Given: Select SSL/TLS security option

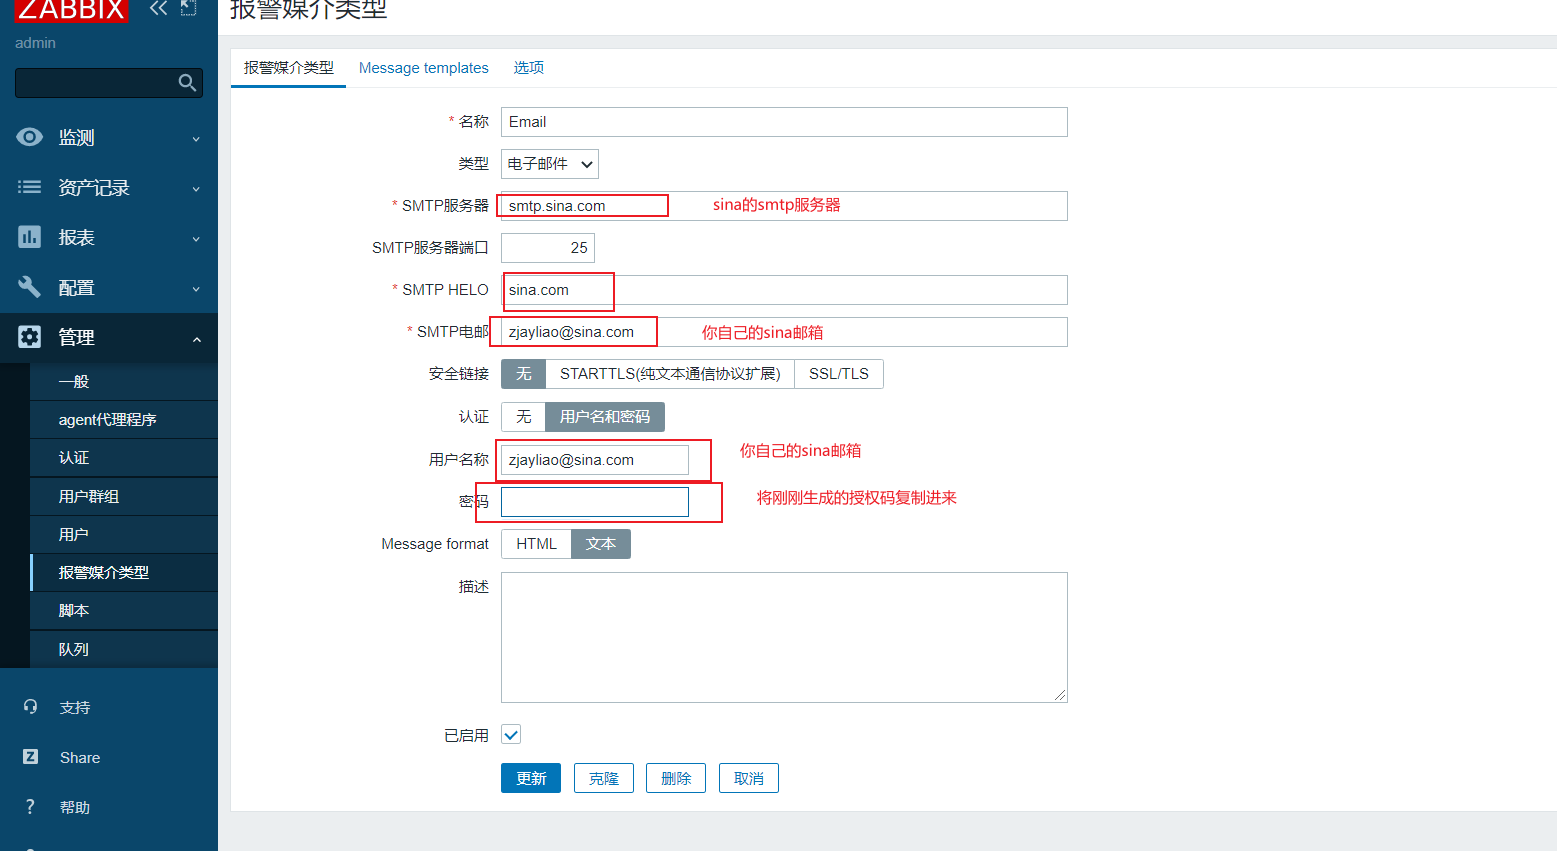Looking at the screenshot, I should tap(839, 374).
